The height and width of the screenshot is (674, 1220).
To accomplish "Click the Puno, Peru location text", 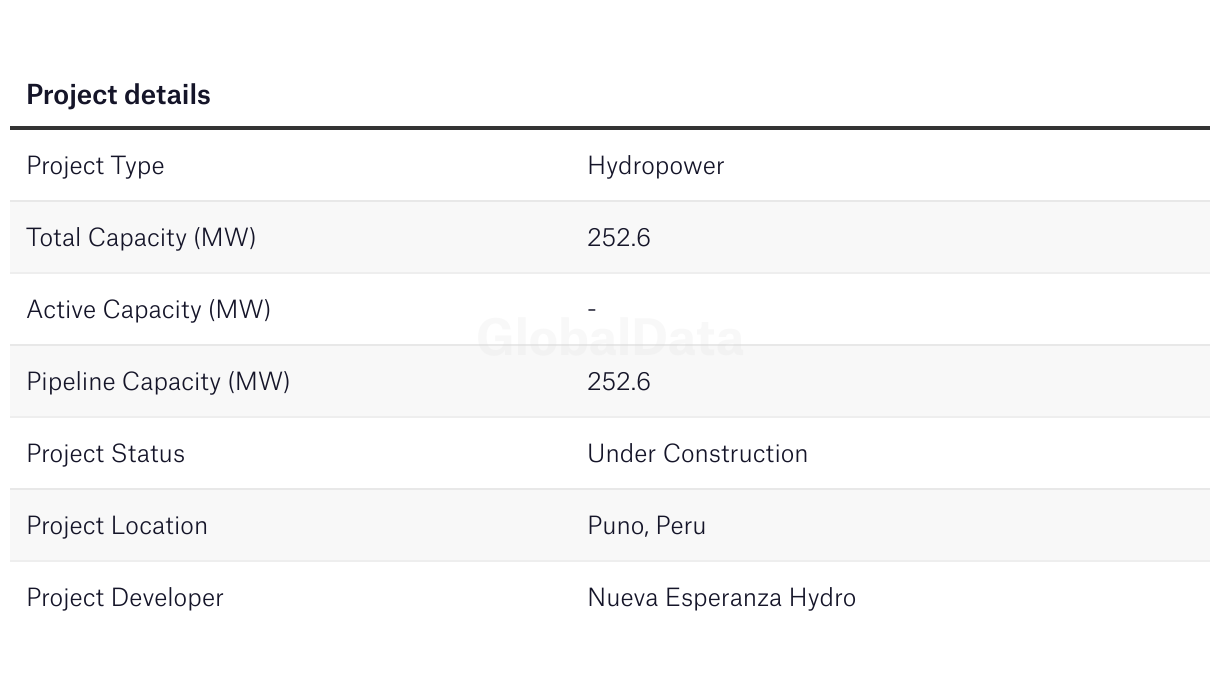I will pyautogui.click(x=647, y=526).
